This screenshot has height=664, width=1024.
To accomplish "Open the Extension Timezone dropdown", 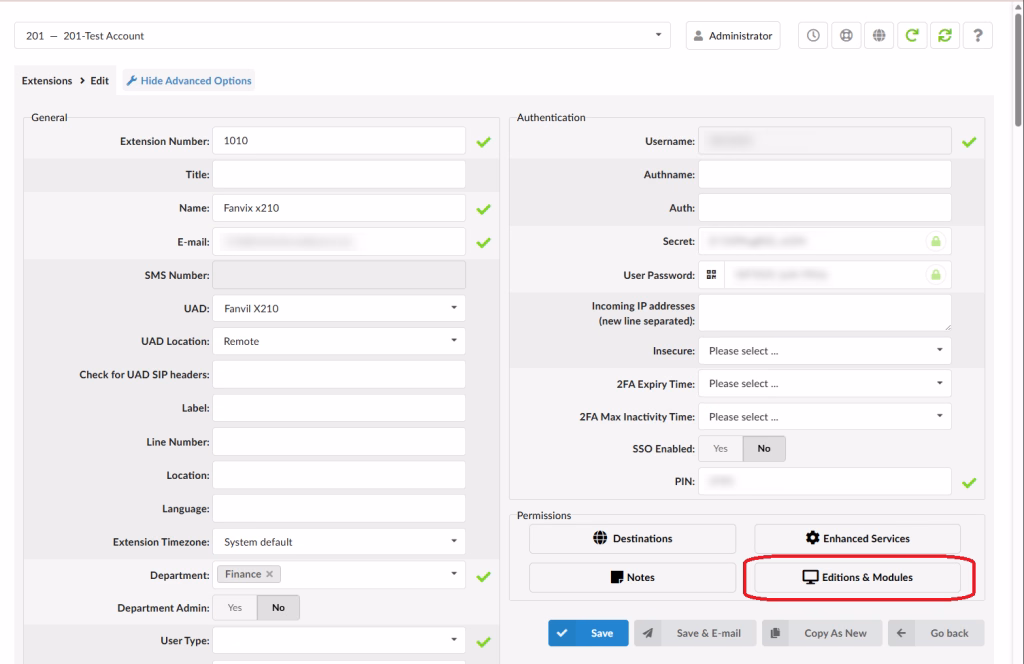I will pos(339,542).
